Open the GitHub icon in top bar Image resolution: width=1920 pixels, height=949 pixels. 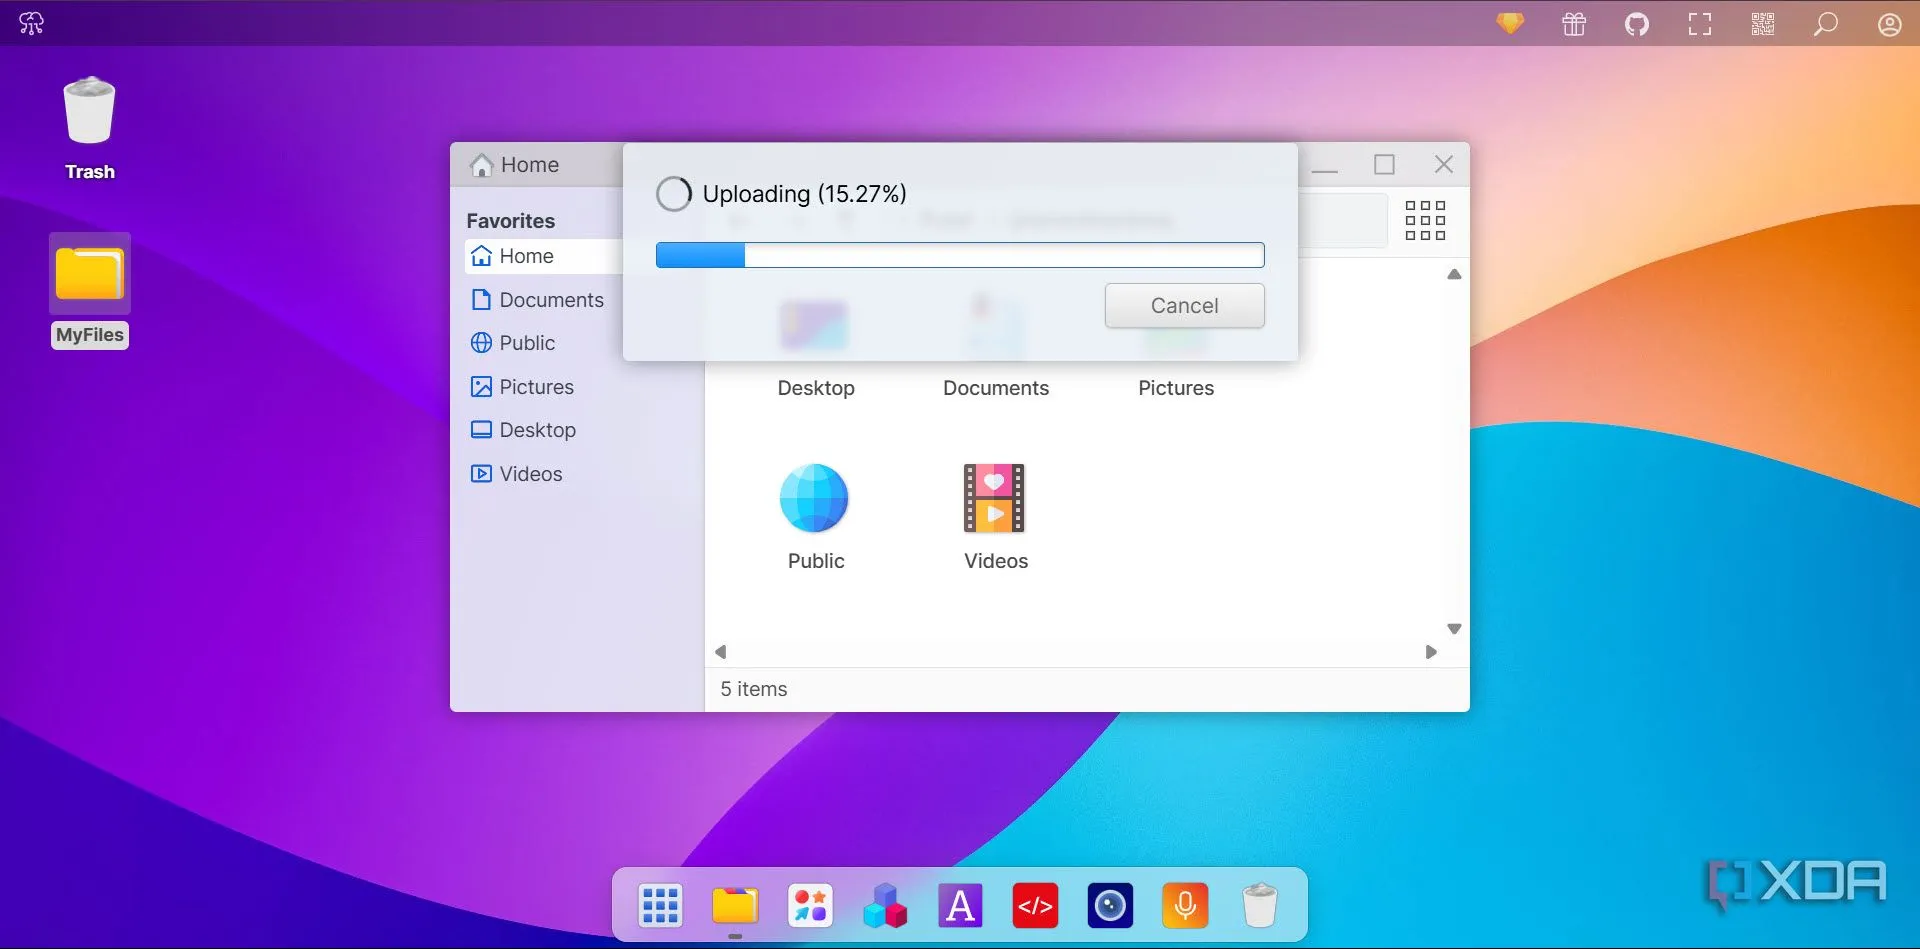(1636, 24)
